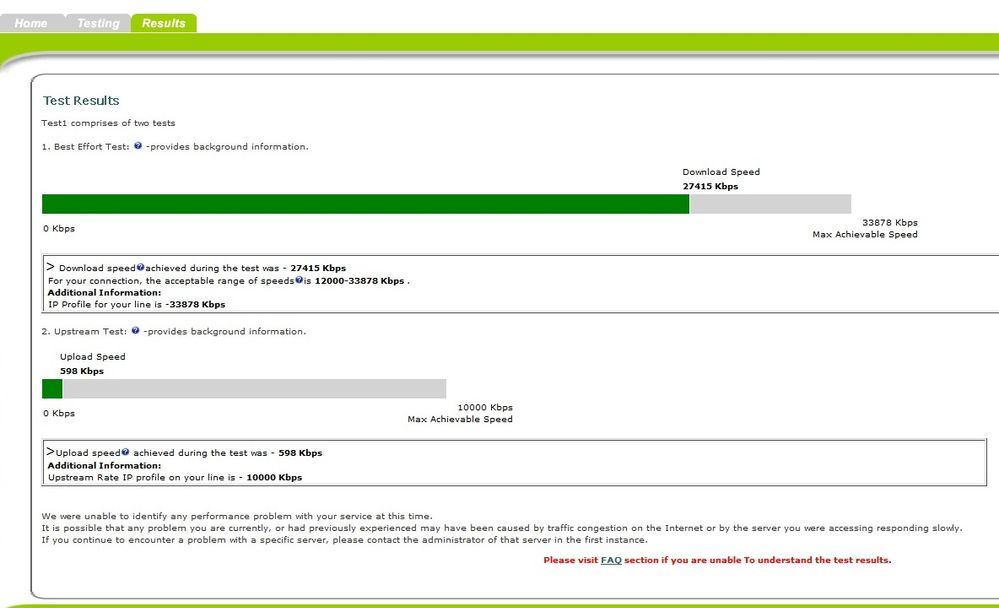The width and height of the screenshot is (999, 608).
Task: Click help icon after Download speed
Action: coord(140,267)
